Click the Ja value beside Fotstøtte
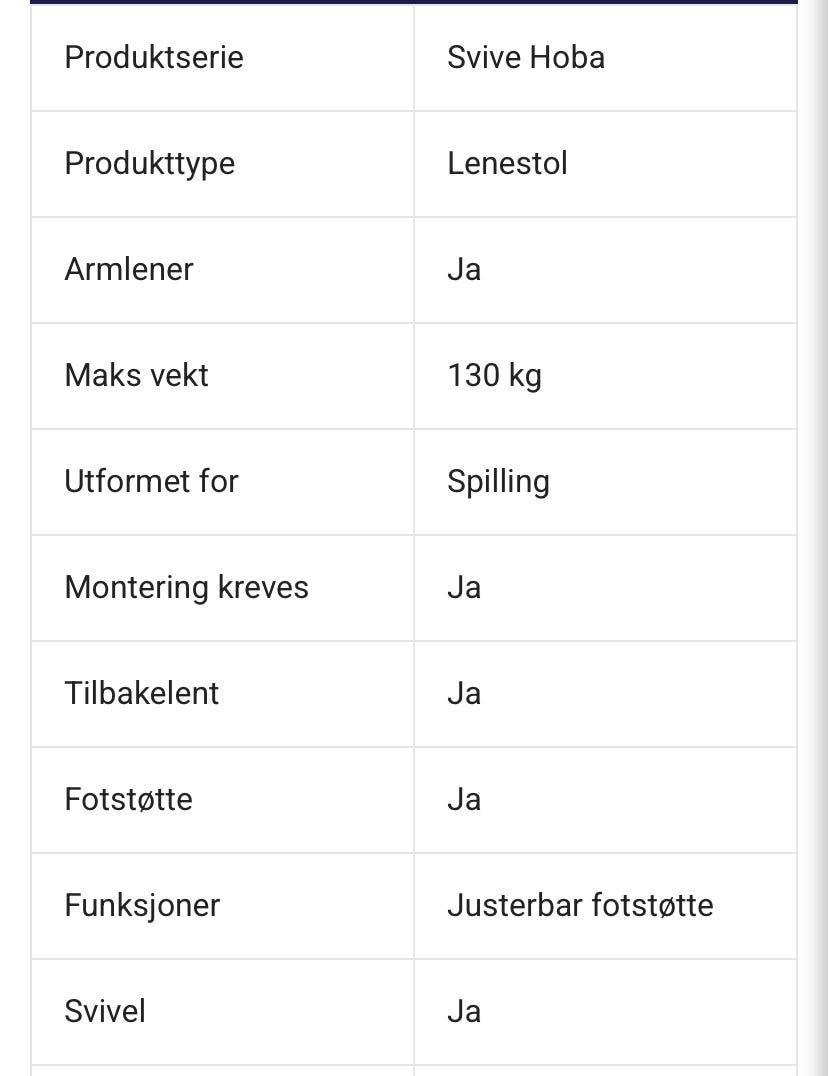This screenshot has width=828, height=1076. pos(464,799)
